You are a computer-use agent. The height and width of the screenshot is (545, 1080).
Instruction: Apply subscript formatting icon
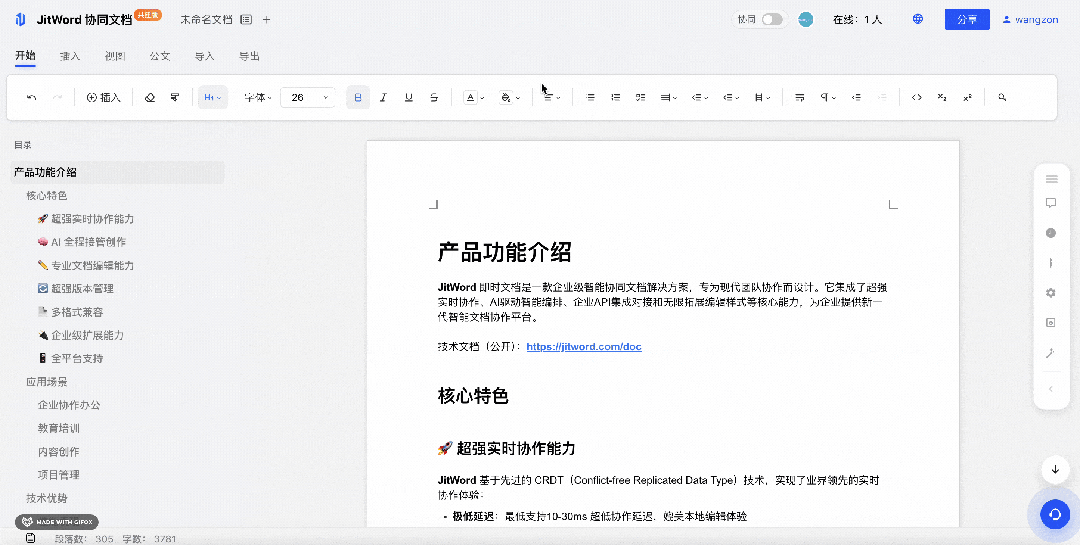[x=942, y=98]
